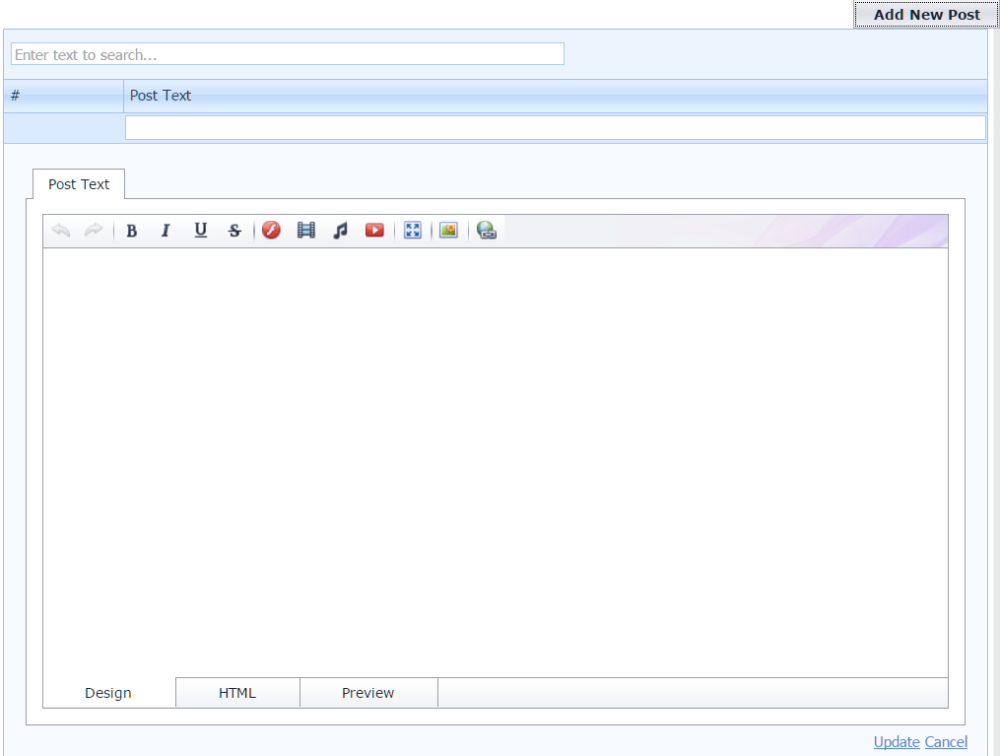Screen dimensions: 1000x756
Task: Toggle Bold formatting in the editor
Action: [x=131, y=230]
